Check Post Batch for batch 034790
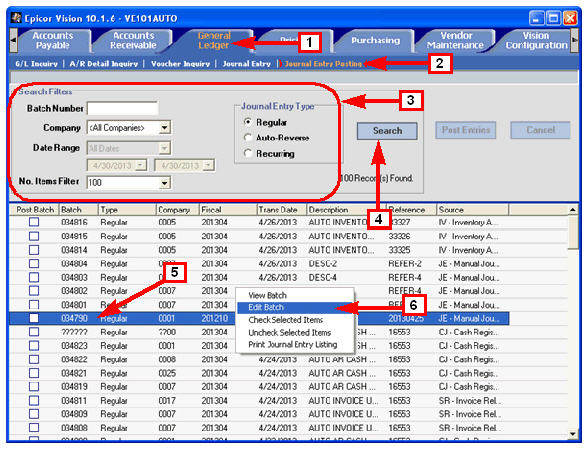The width and height of the screenshot is (585, 450). 34,318
